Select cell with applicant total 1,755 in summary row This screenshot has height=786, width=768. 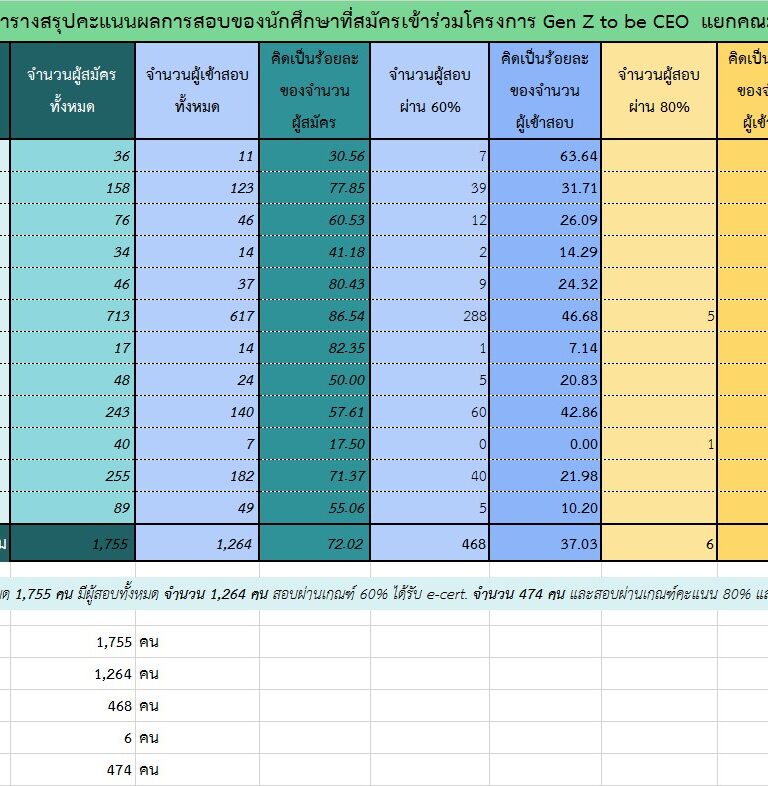[72, 543]
